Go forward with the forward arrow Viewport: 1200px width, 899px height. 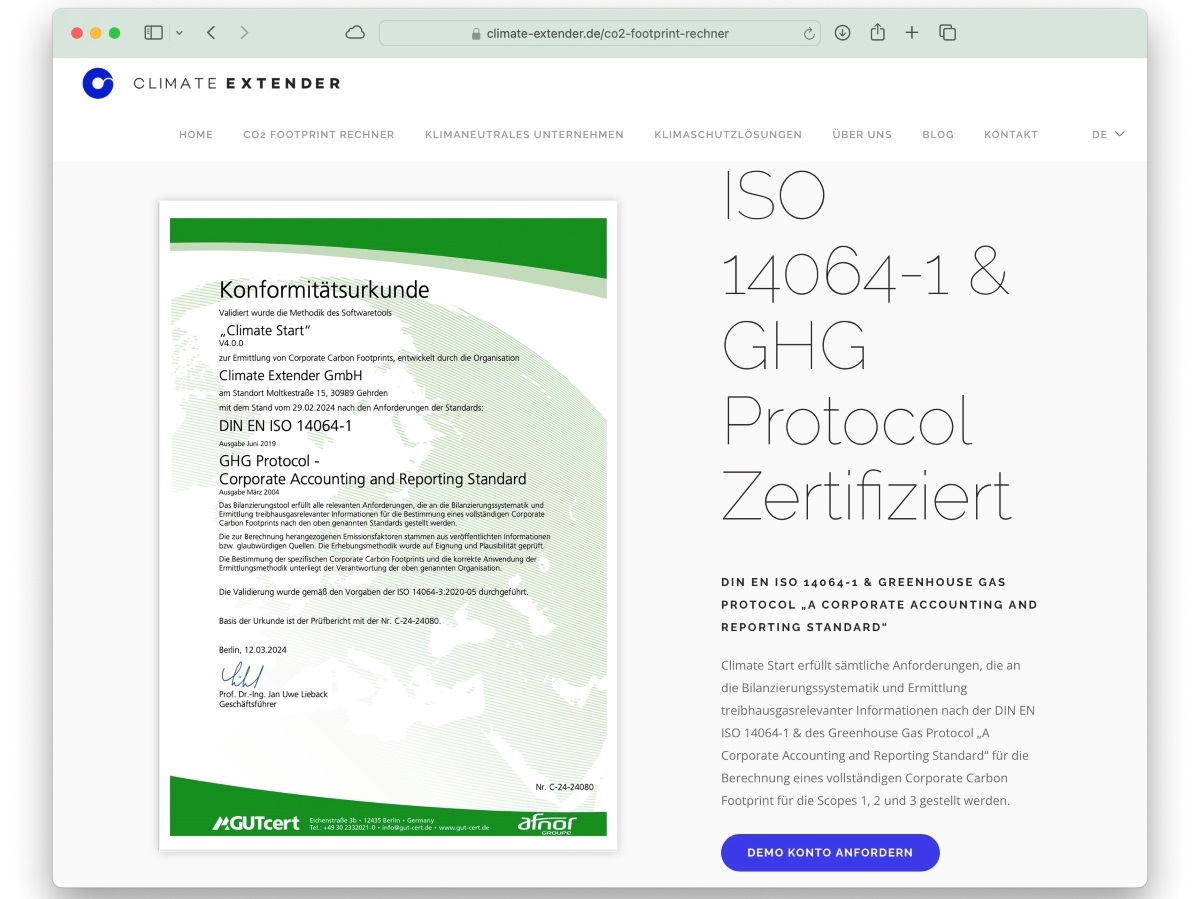tap(244, 33)
